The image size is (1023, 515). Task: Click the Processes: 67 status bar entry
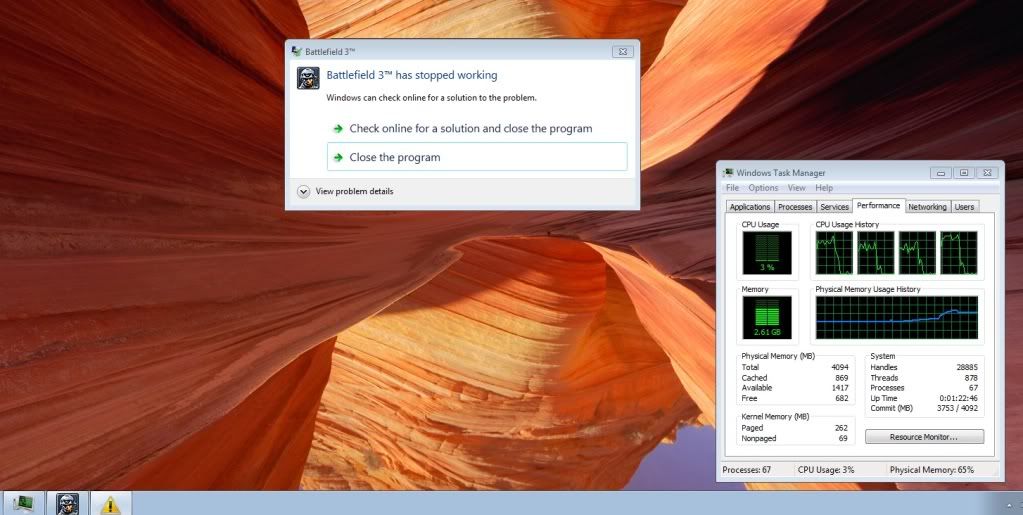(747, 470)
